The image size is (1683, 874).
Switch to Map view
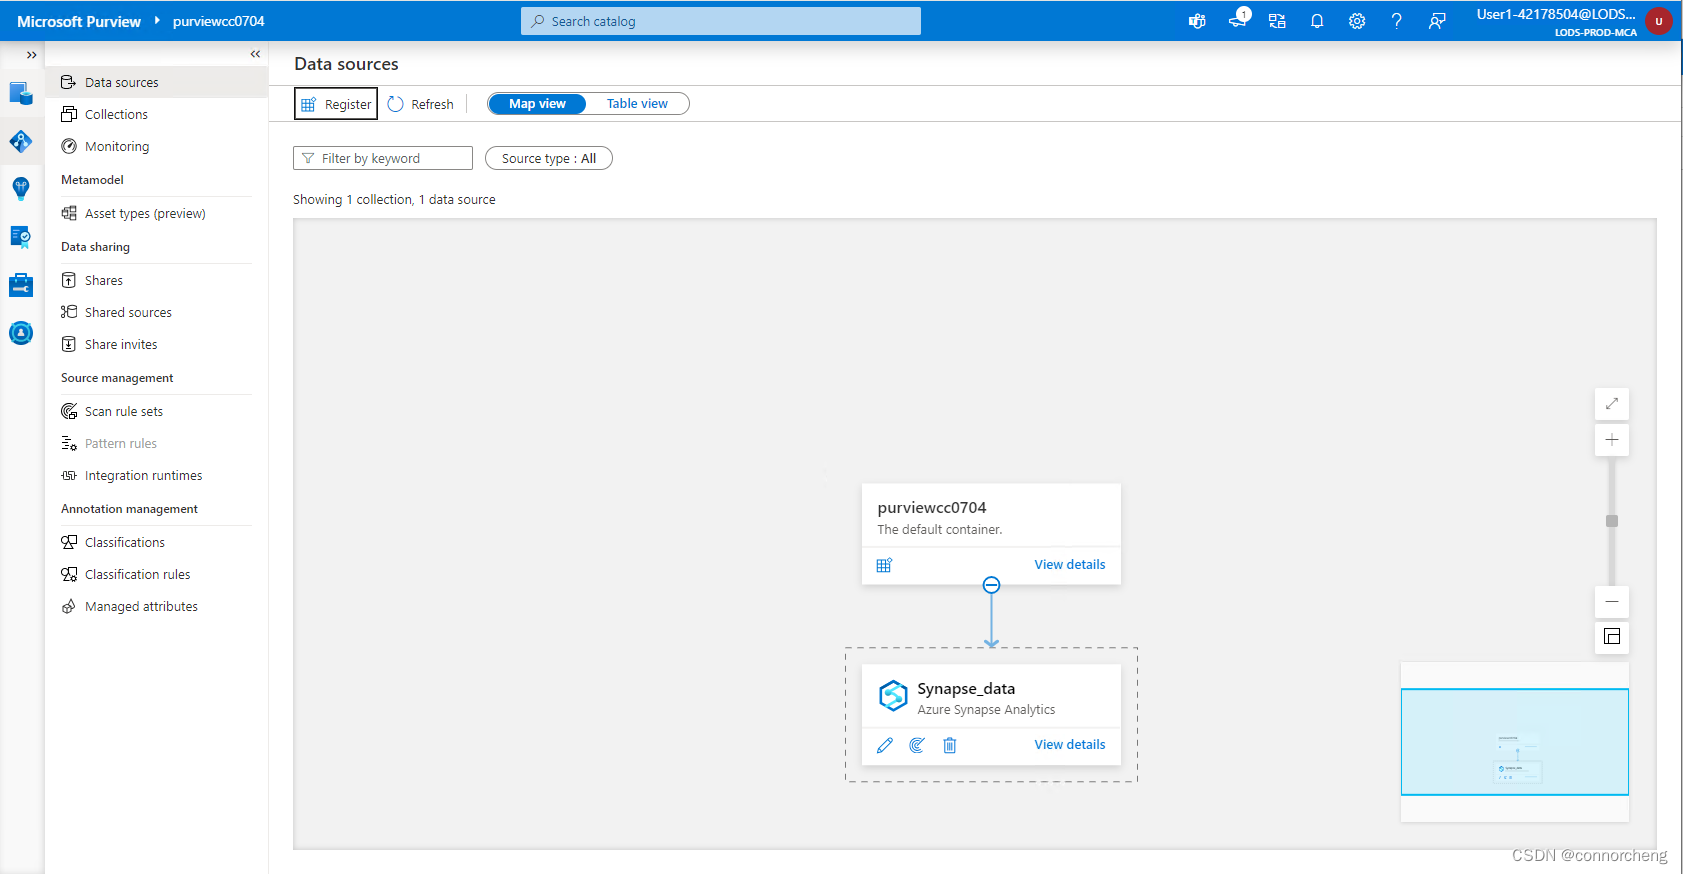537,104
